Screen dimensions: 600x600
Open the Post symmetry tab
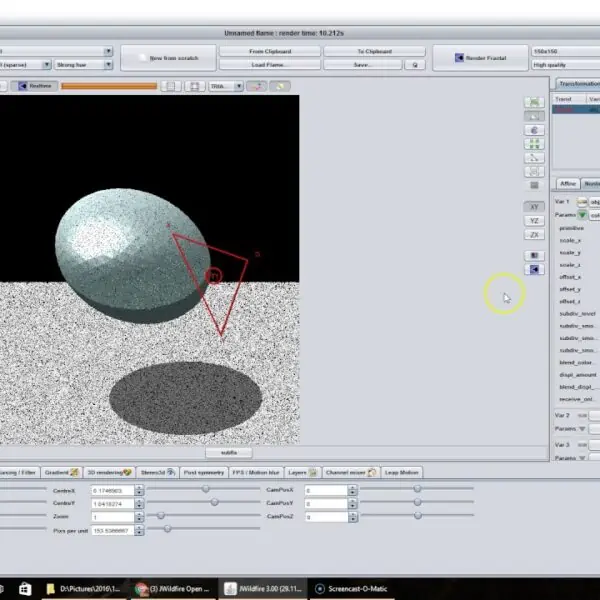coord(204,473)
